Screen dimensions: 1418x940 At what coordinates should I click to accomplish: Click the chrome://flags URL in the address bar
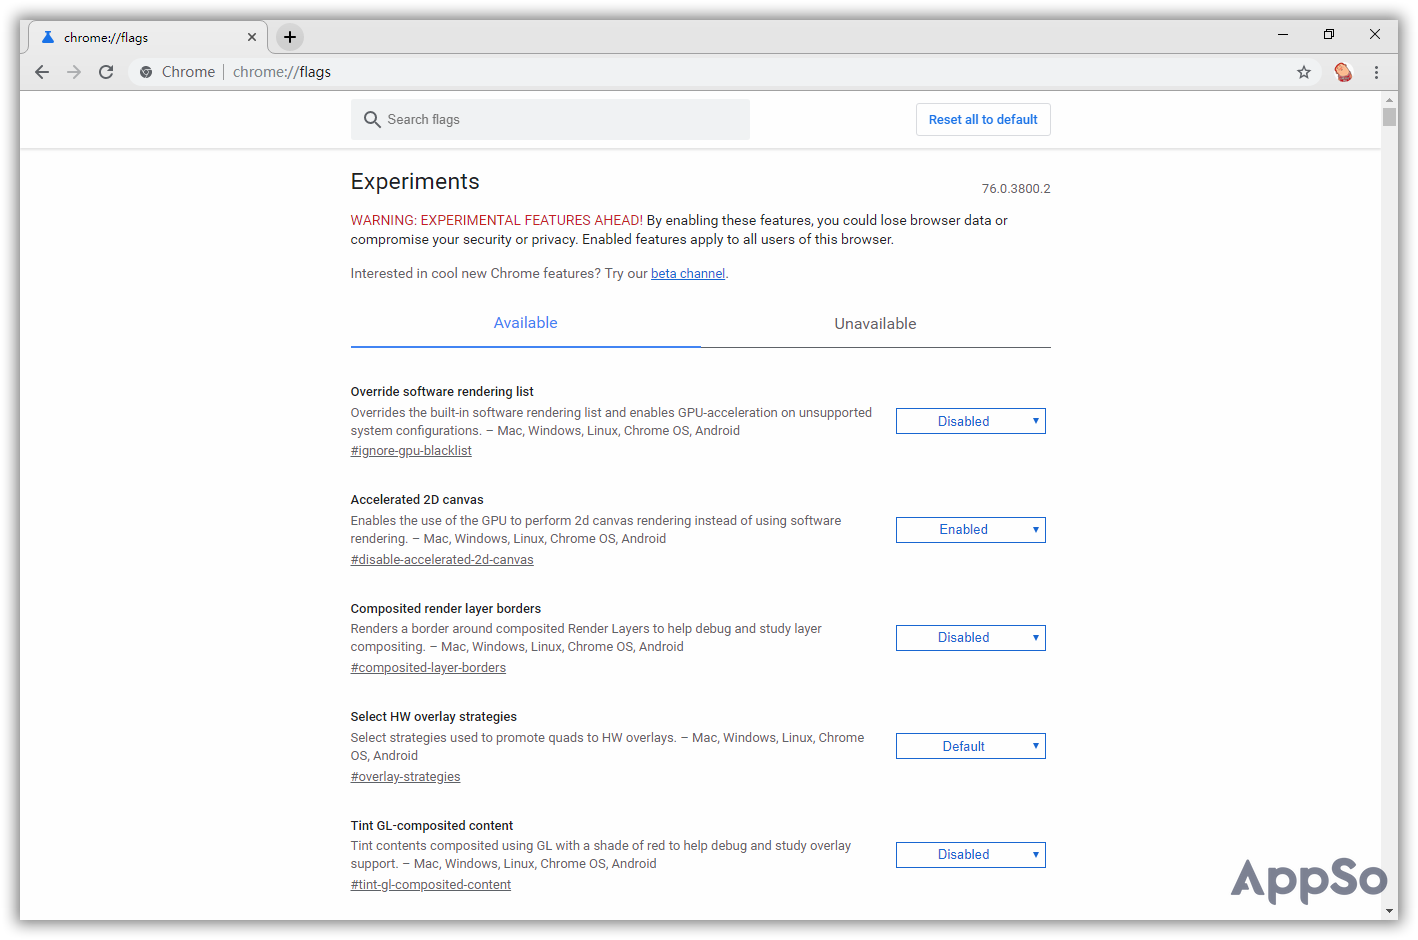click(x=282, y=72)
